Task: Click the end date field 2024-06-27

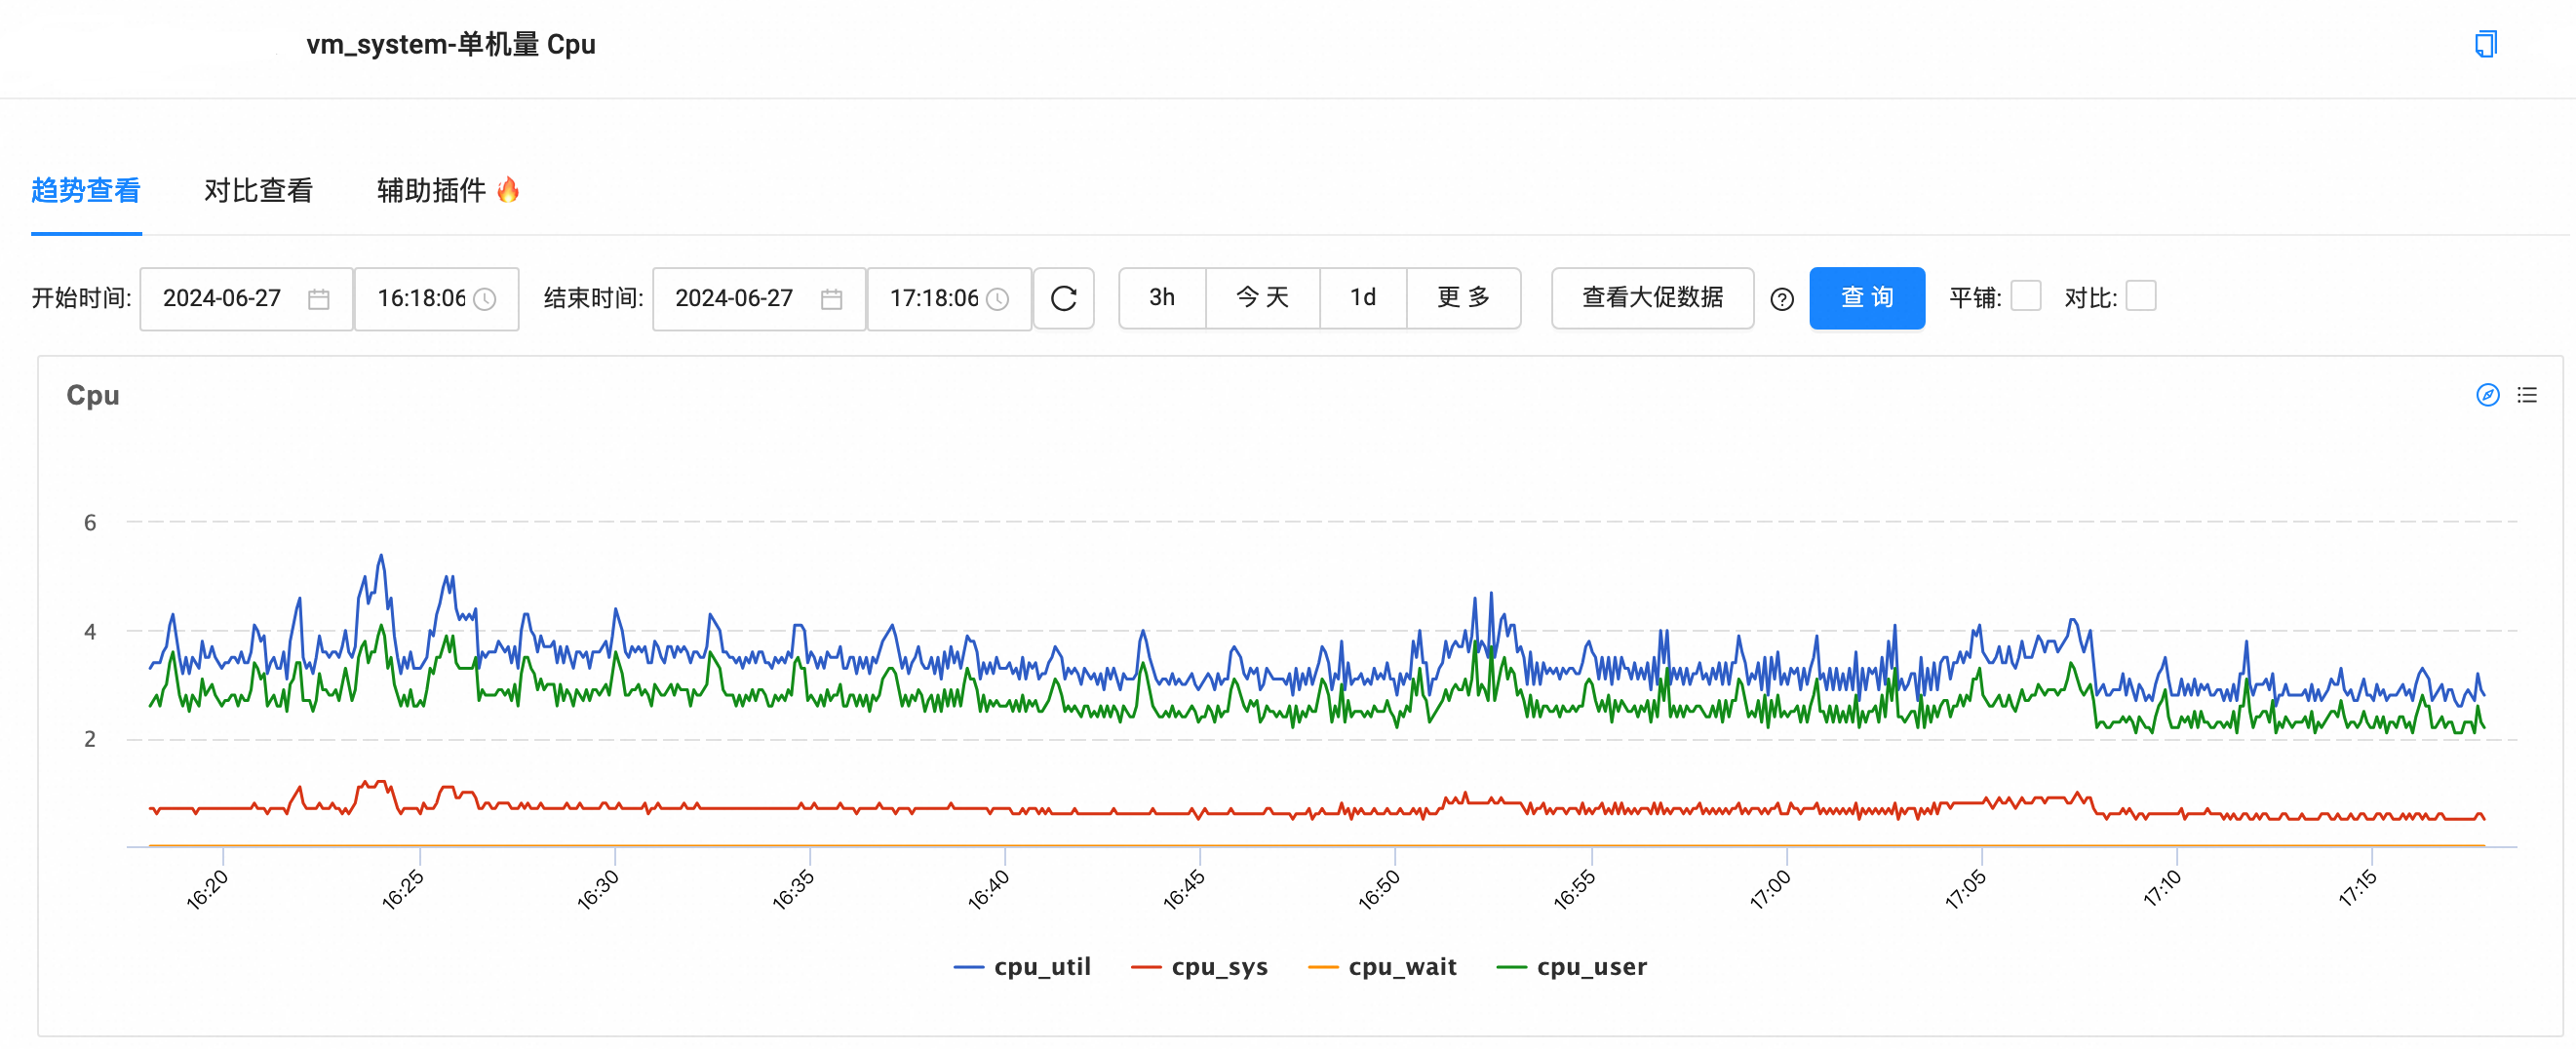Action: coord(758,299)
